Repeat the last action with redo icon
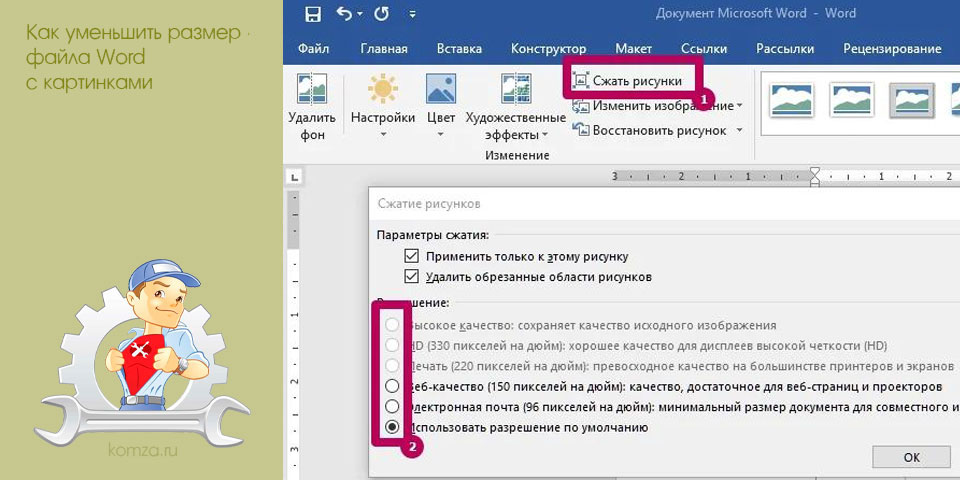 click(382, 13)
